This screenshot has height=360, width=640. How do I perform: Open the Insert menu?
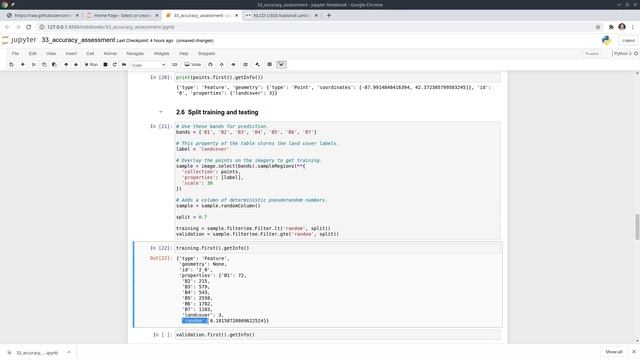[x=71, y=53]
